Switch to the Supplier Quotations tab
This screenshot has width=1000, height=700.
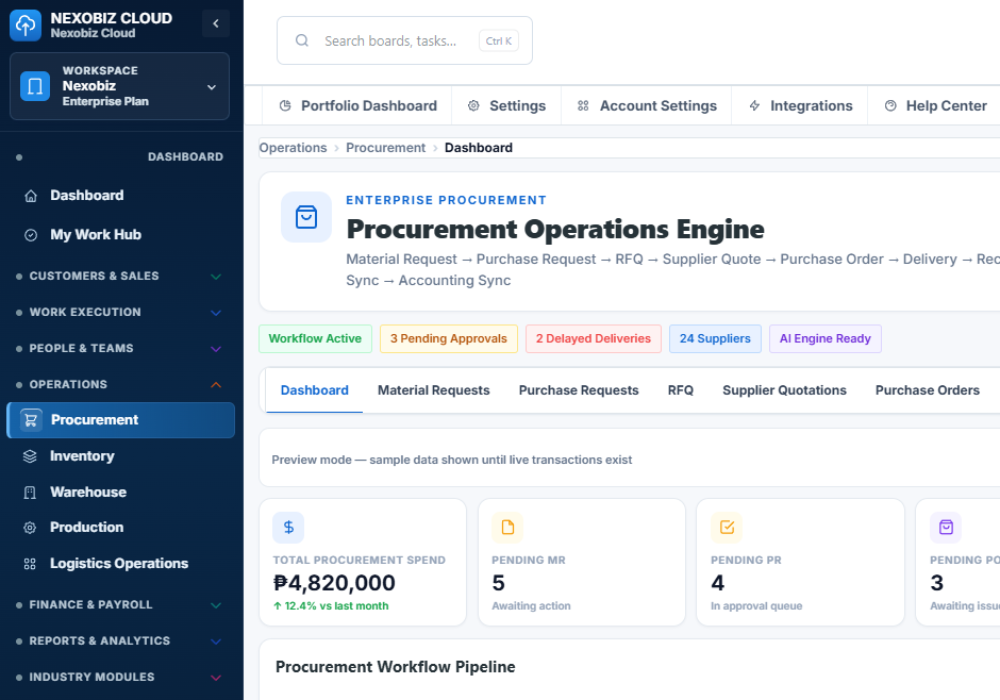coord(784,390)
